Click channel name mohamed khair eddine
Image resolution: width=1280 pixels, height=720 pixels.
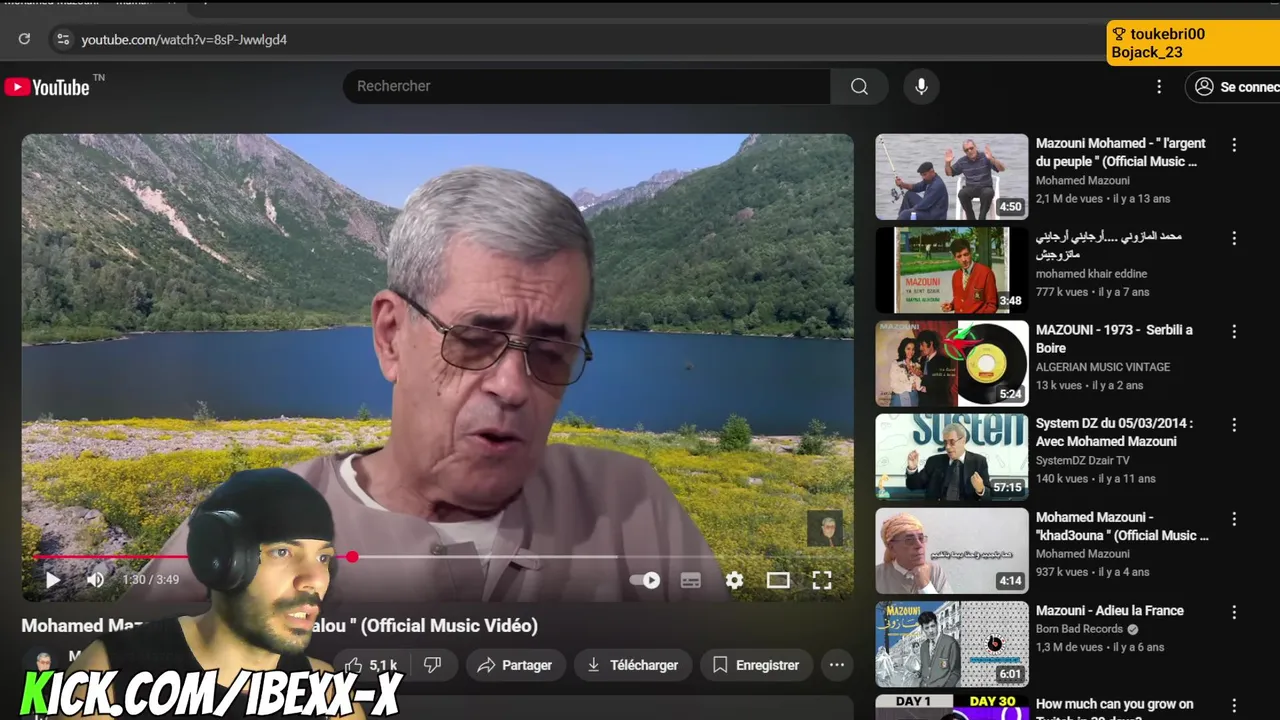coord(1091,273)
